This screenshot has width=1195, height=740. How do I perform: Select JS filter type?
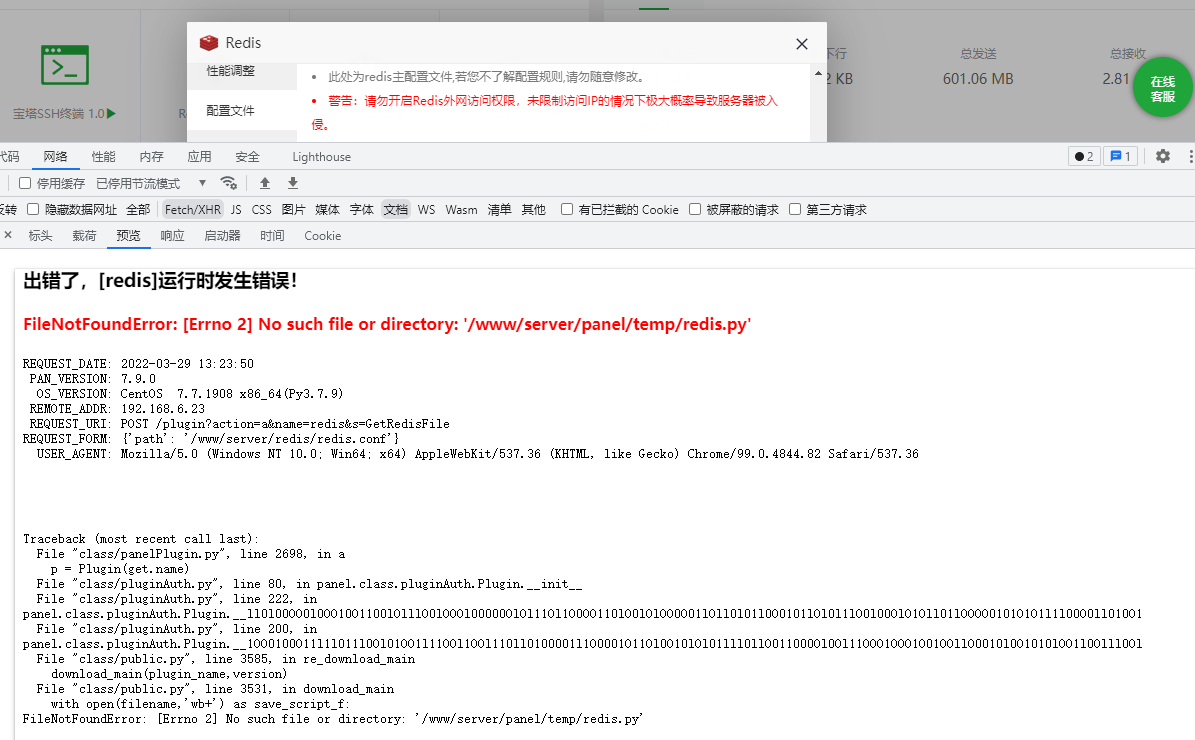click(x=236, y=210)
